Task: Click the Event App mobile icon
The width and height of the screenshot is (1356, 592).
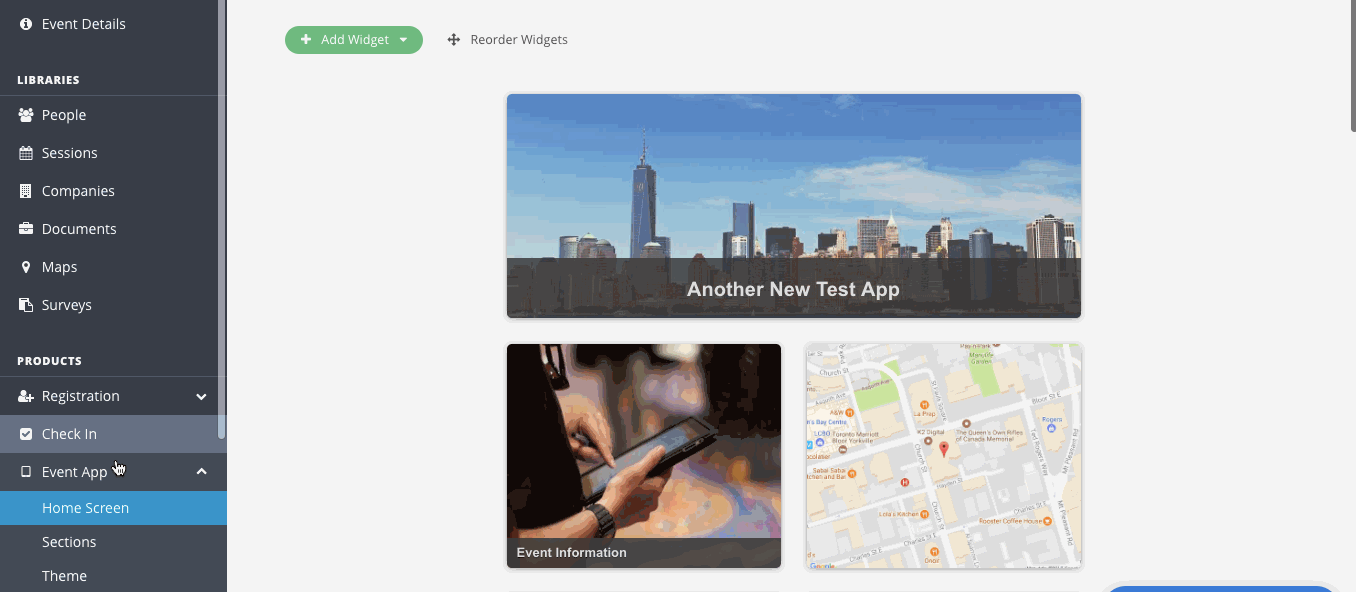Action: 26,472
